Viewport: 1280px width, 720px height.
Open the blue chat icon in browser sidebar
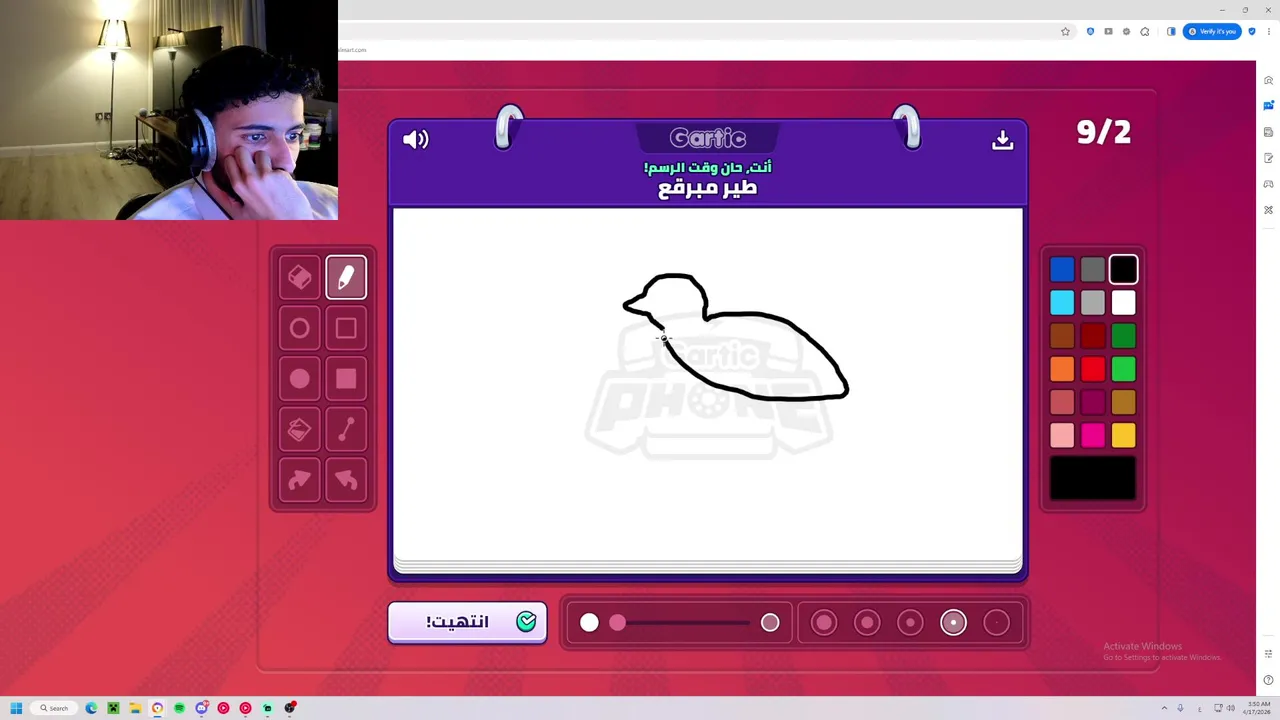[x=1268, y=106]
